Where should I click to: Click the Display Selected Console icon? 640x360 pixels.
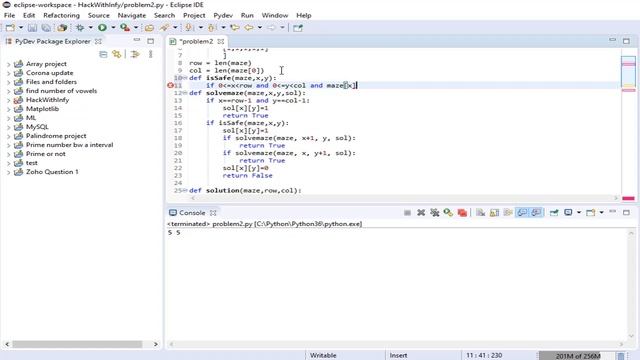(568, 213)
